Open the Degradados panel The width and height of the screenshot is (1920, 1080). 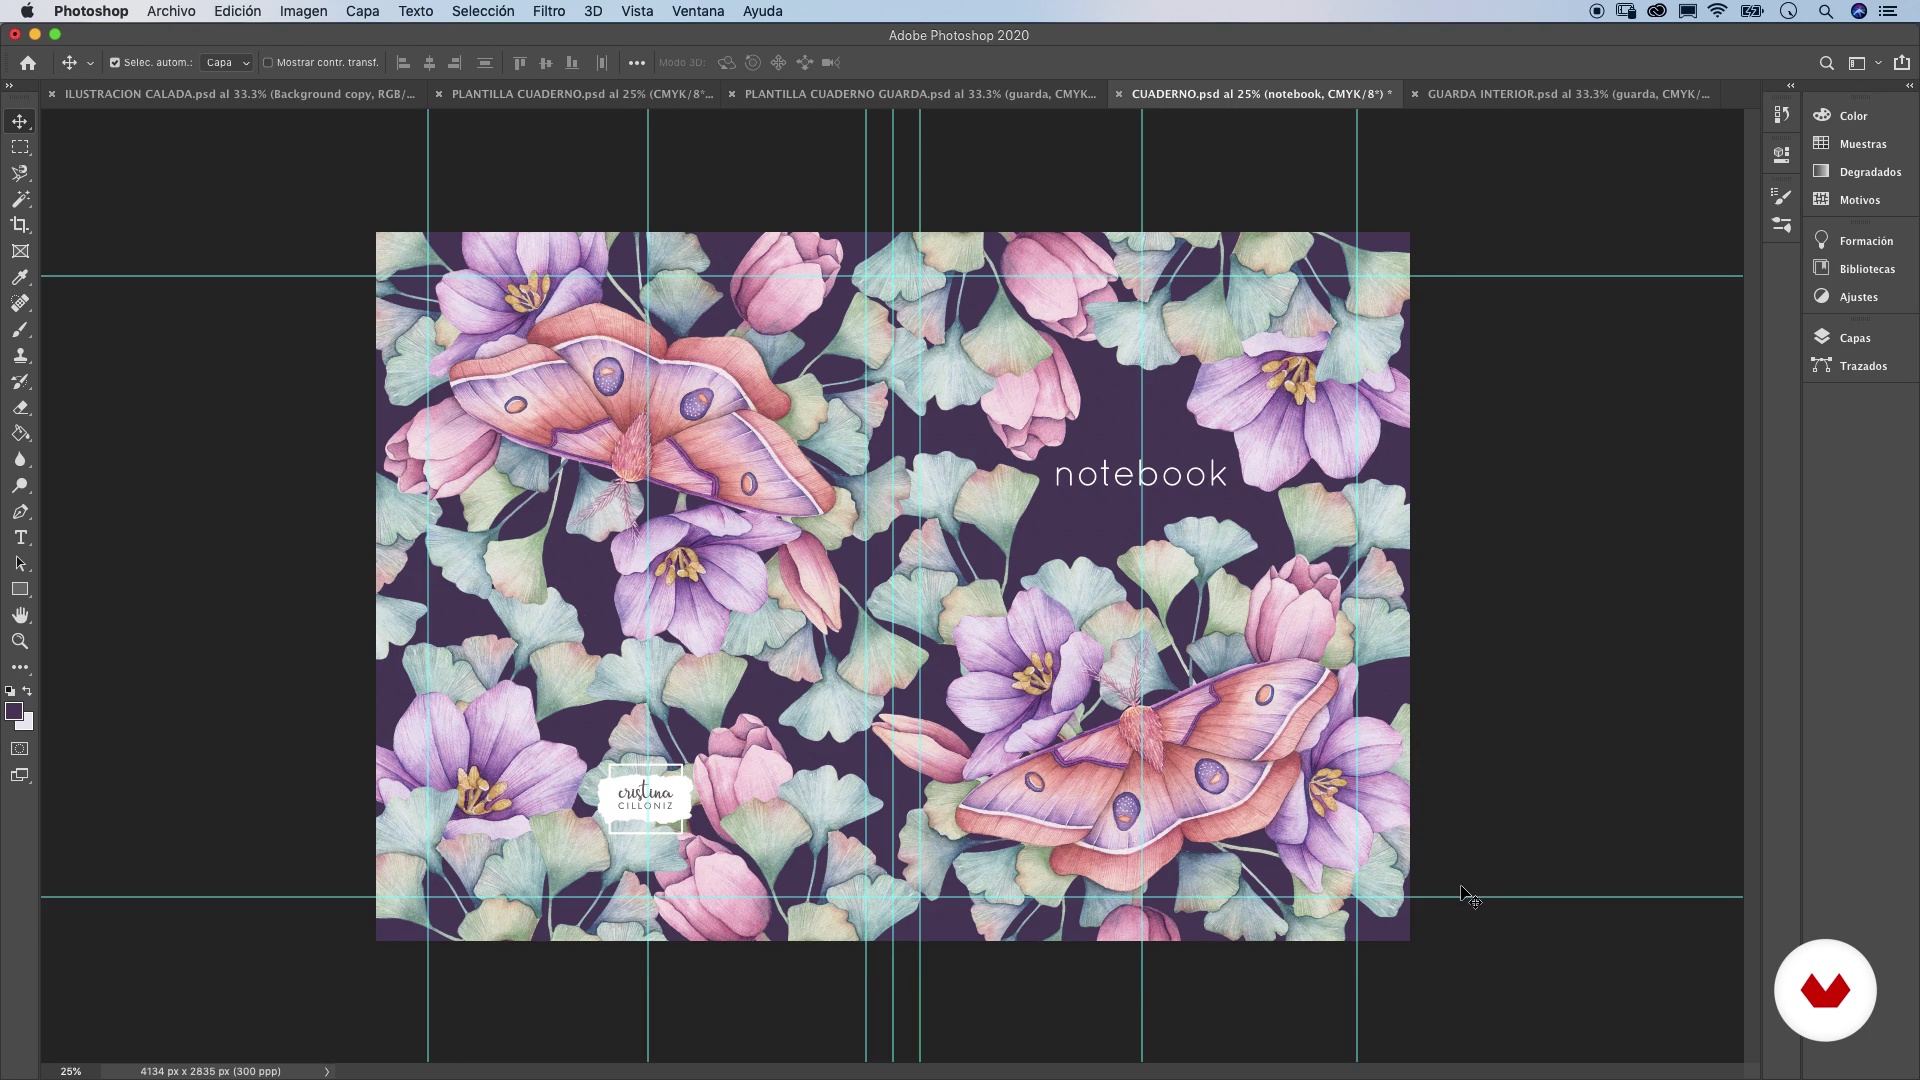click(x=1870, y=172)
